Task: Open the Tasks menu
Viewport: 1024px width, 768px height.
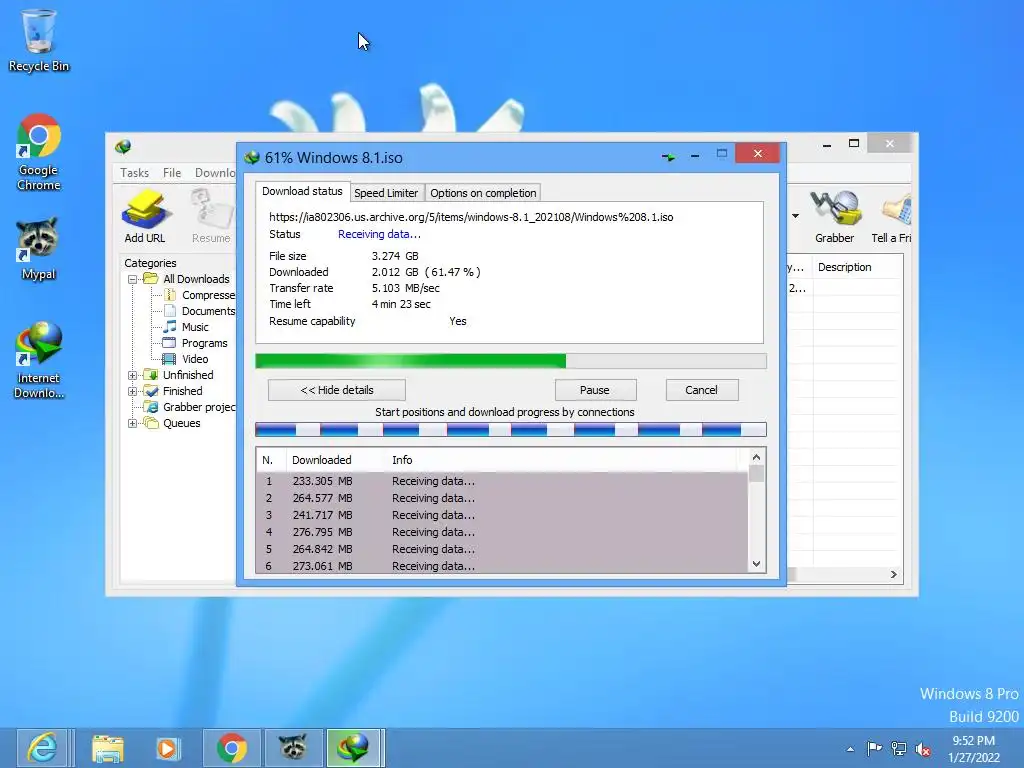Action: point(135,172)
